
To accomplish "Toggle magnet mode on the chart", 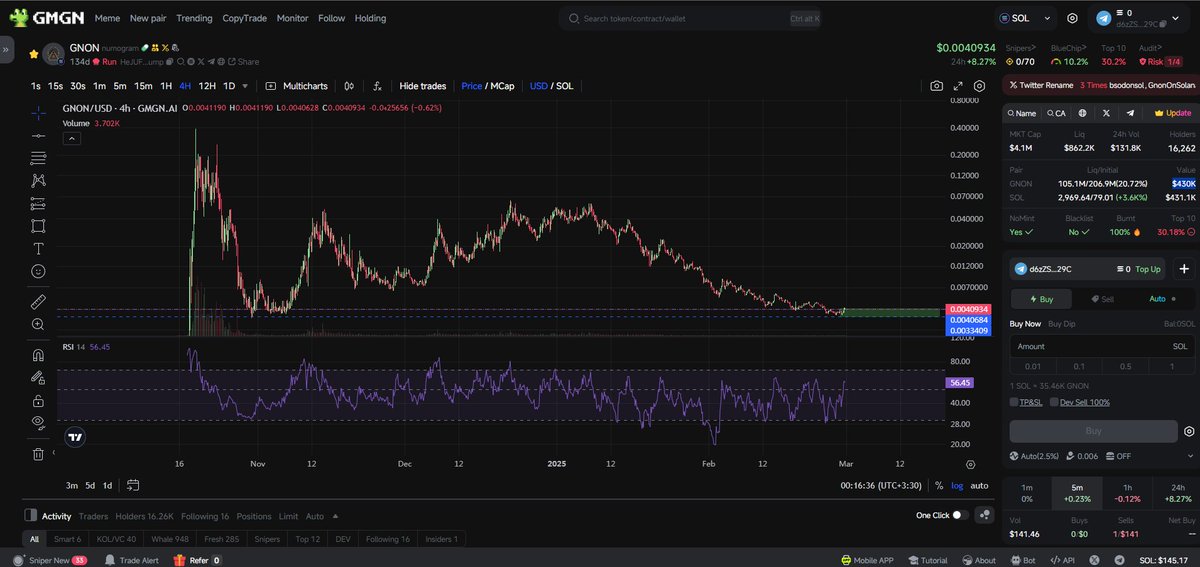I will coord(38,354).
